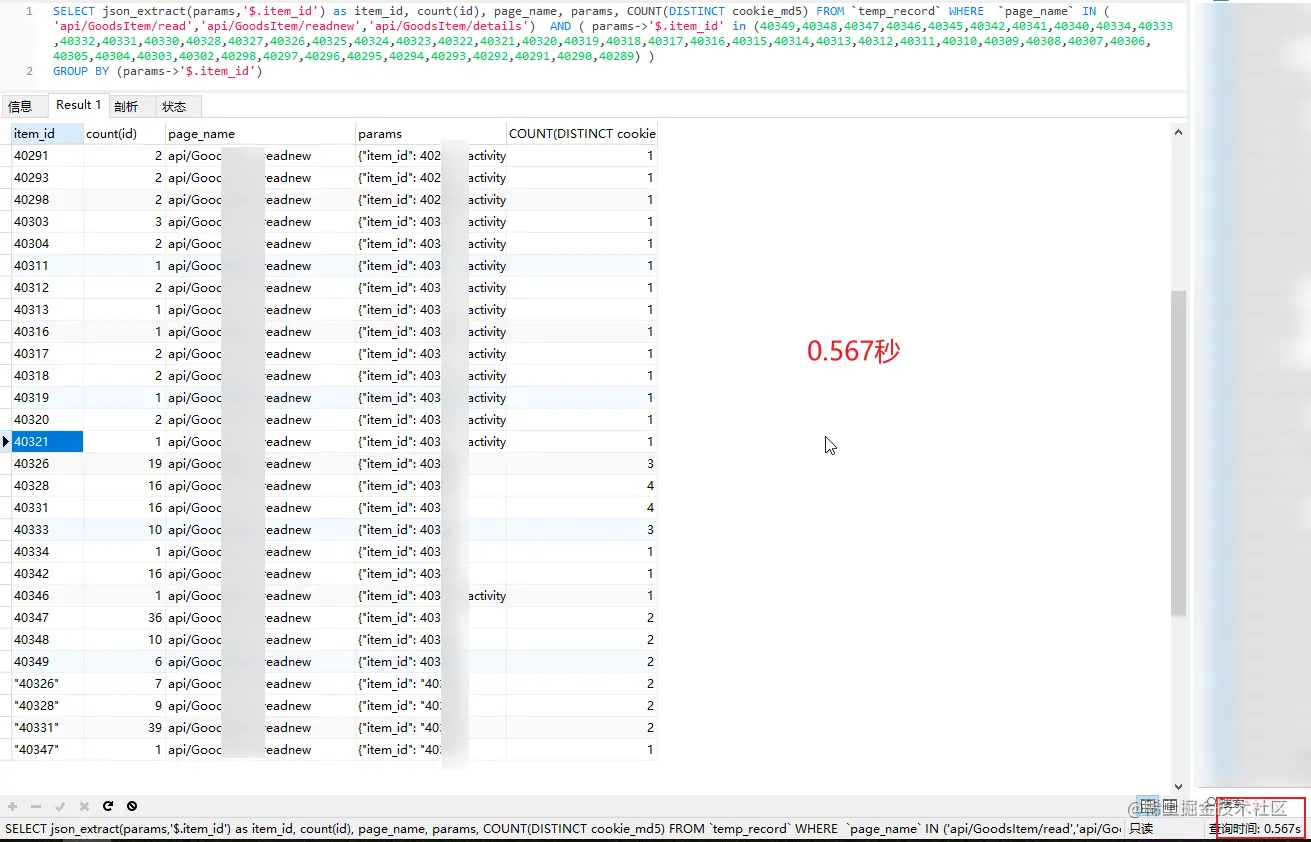1311x842 pixels.
Task: Stay on the Result 1 tab
Action: pyautogui.click(x=78, y=104)
